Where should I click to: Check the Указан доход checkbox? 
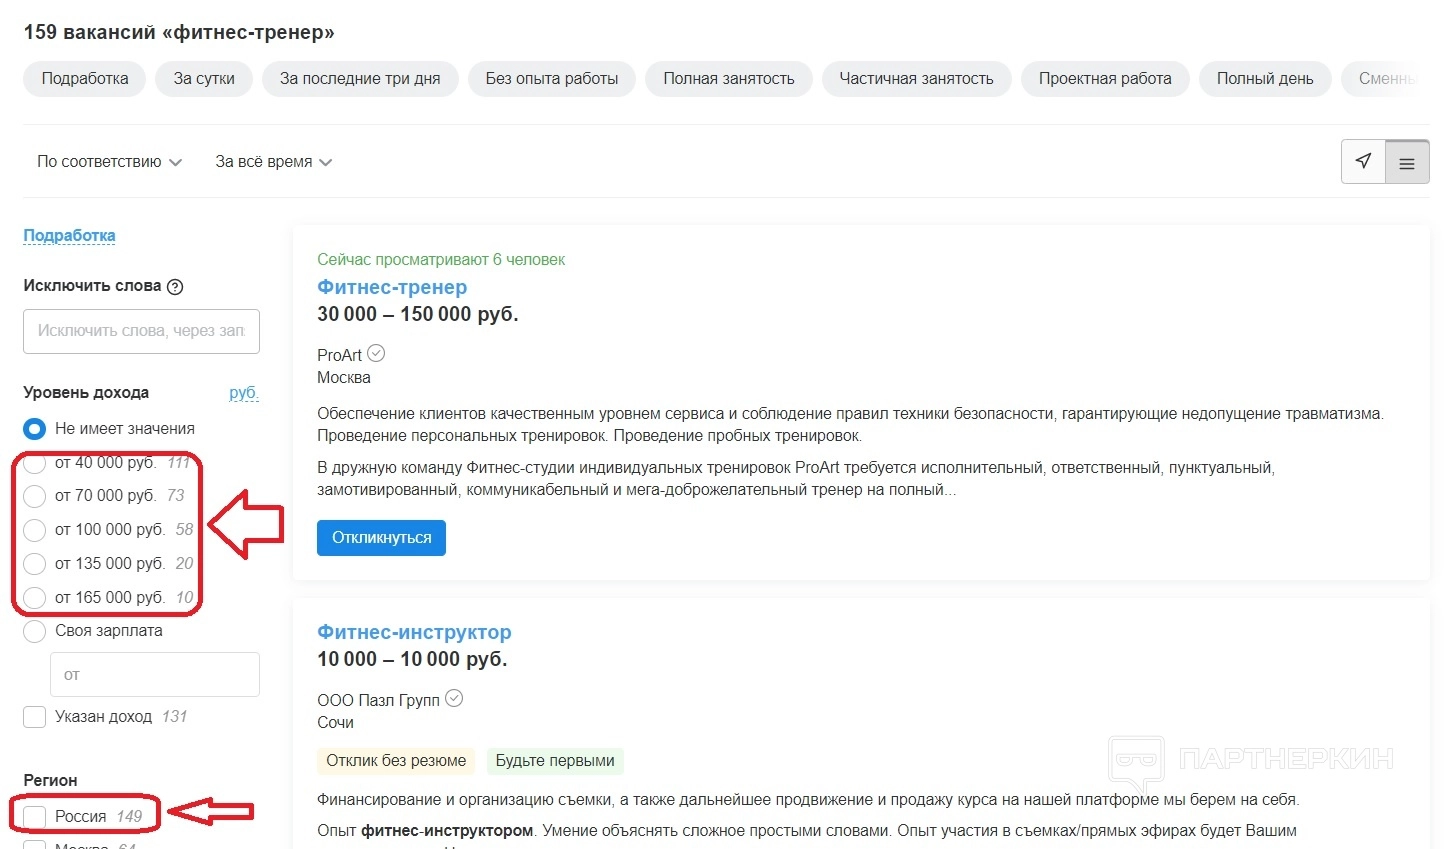(35, 717)
